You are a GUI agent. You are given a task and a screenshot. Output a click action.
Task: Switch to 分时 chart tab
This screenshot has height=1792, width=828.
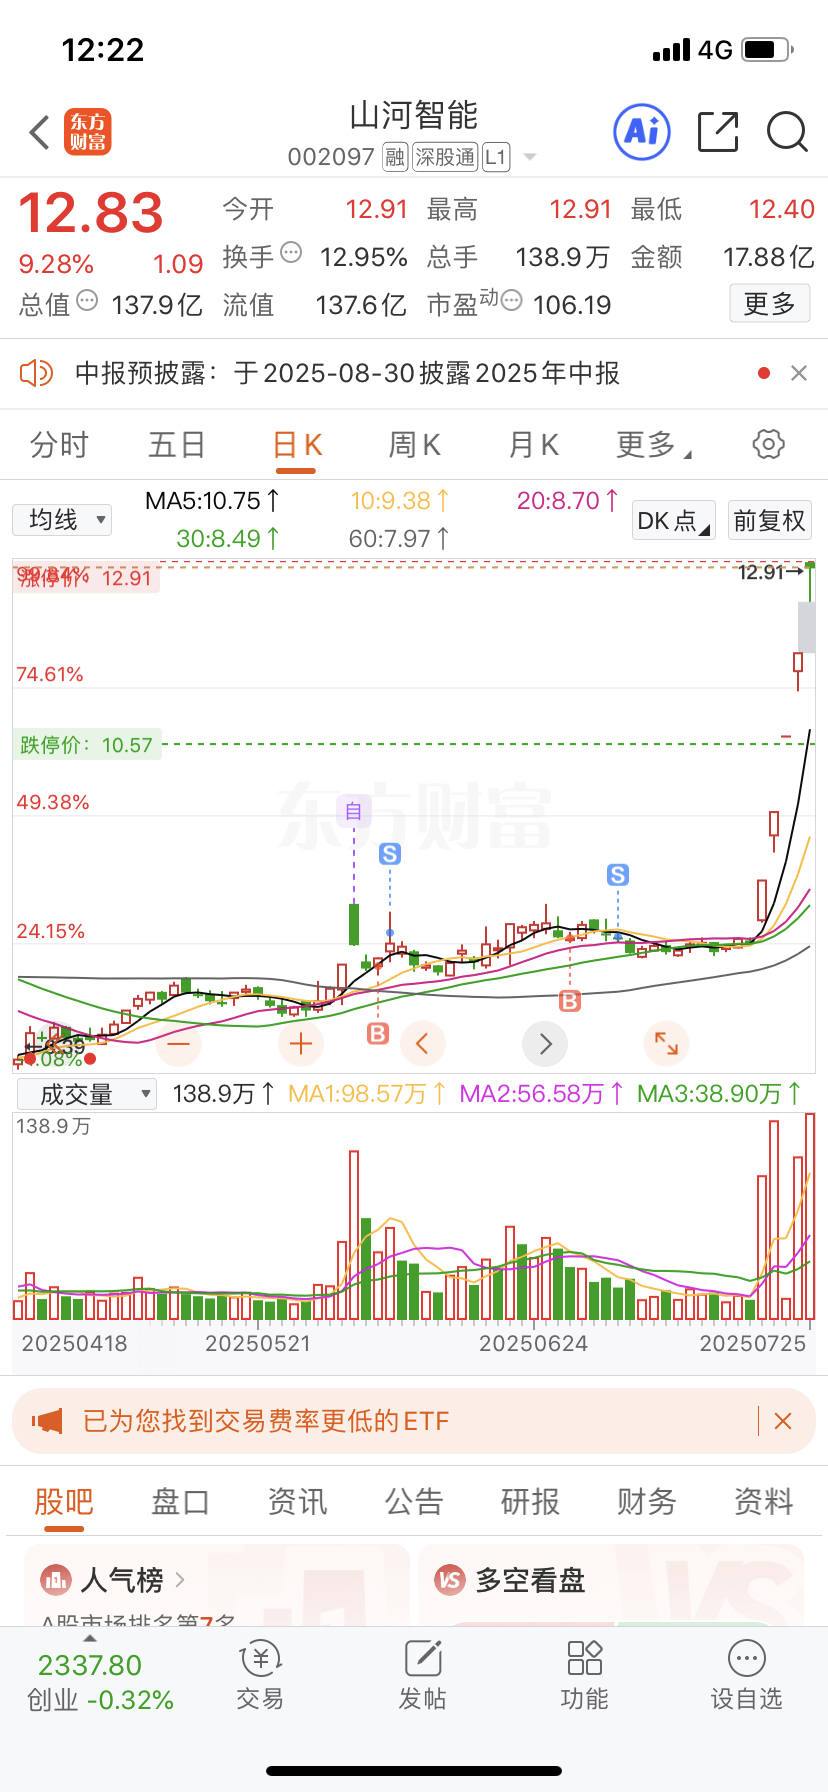click(x=59, y=445)
